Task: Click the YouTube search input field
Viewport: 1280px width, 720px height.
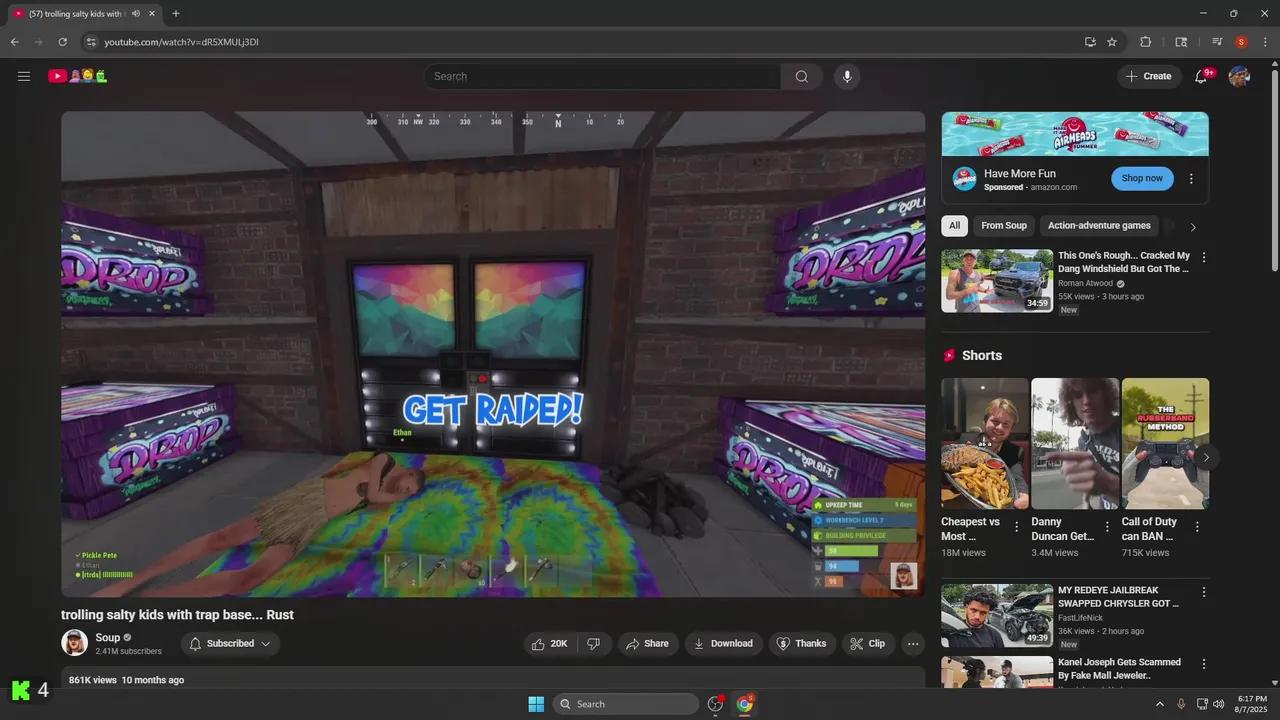Action: [602, 77]
